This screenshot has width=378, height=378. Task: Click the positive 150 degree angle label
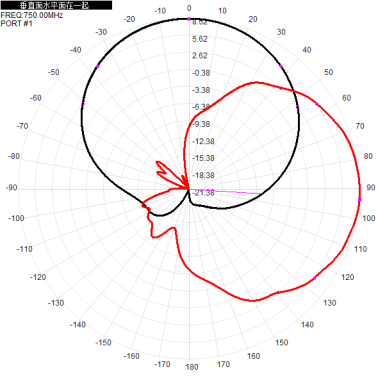(x=282, y=343)
